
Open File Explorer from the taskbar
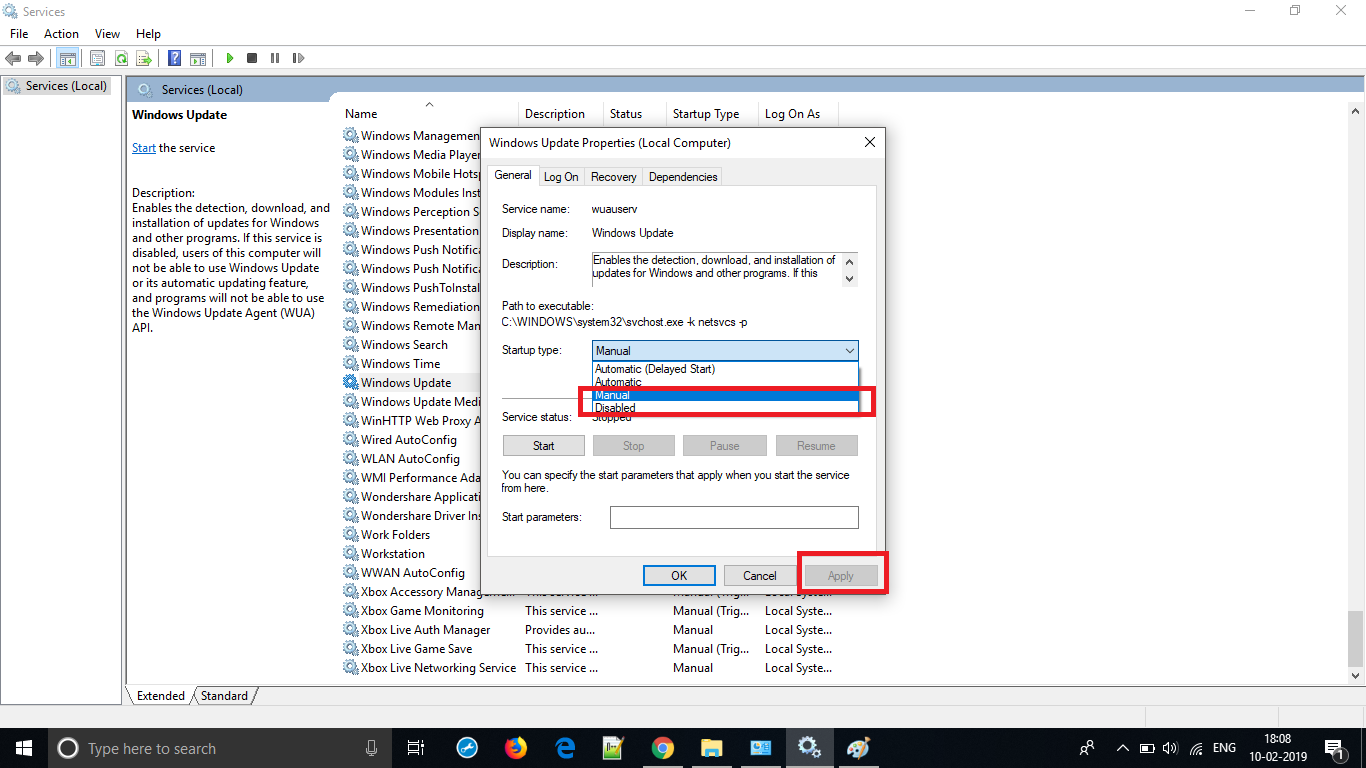point(711,748)
